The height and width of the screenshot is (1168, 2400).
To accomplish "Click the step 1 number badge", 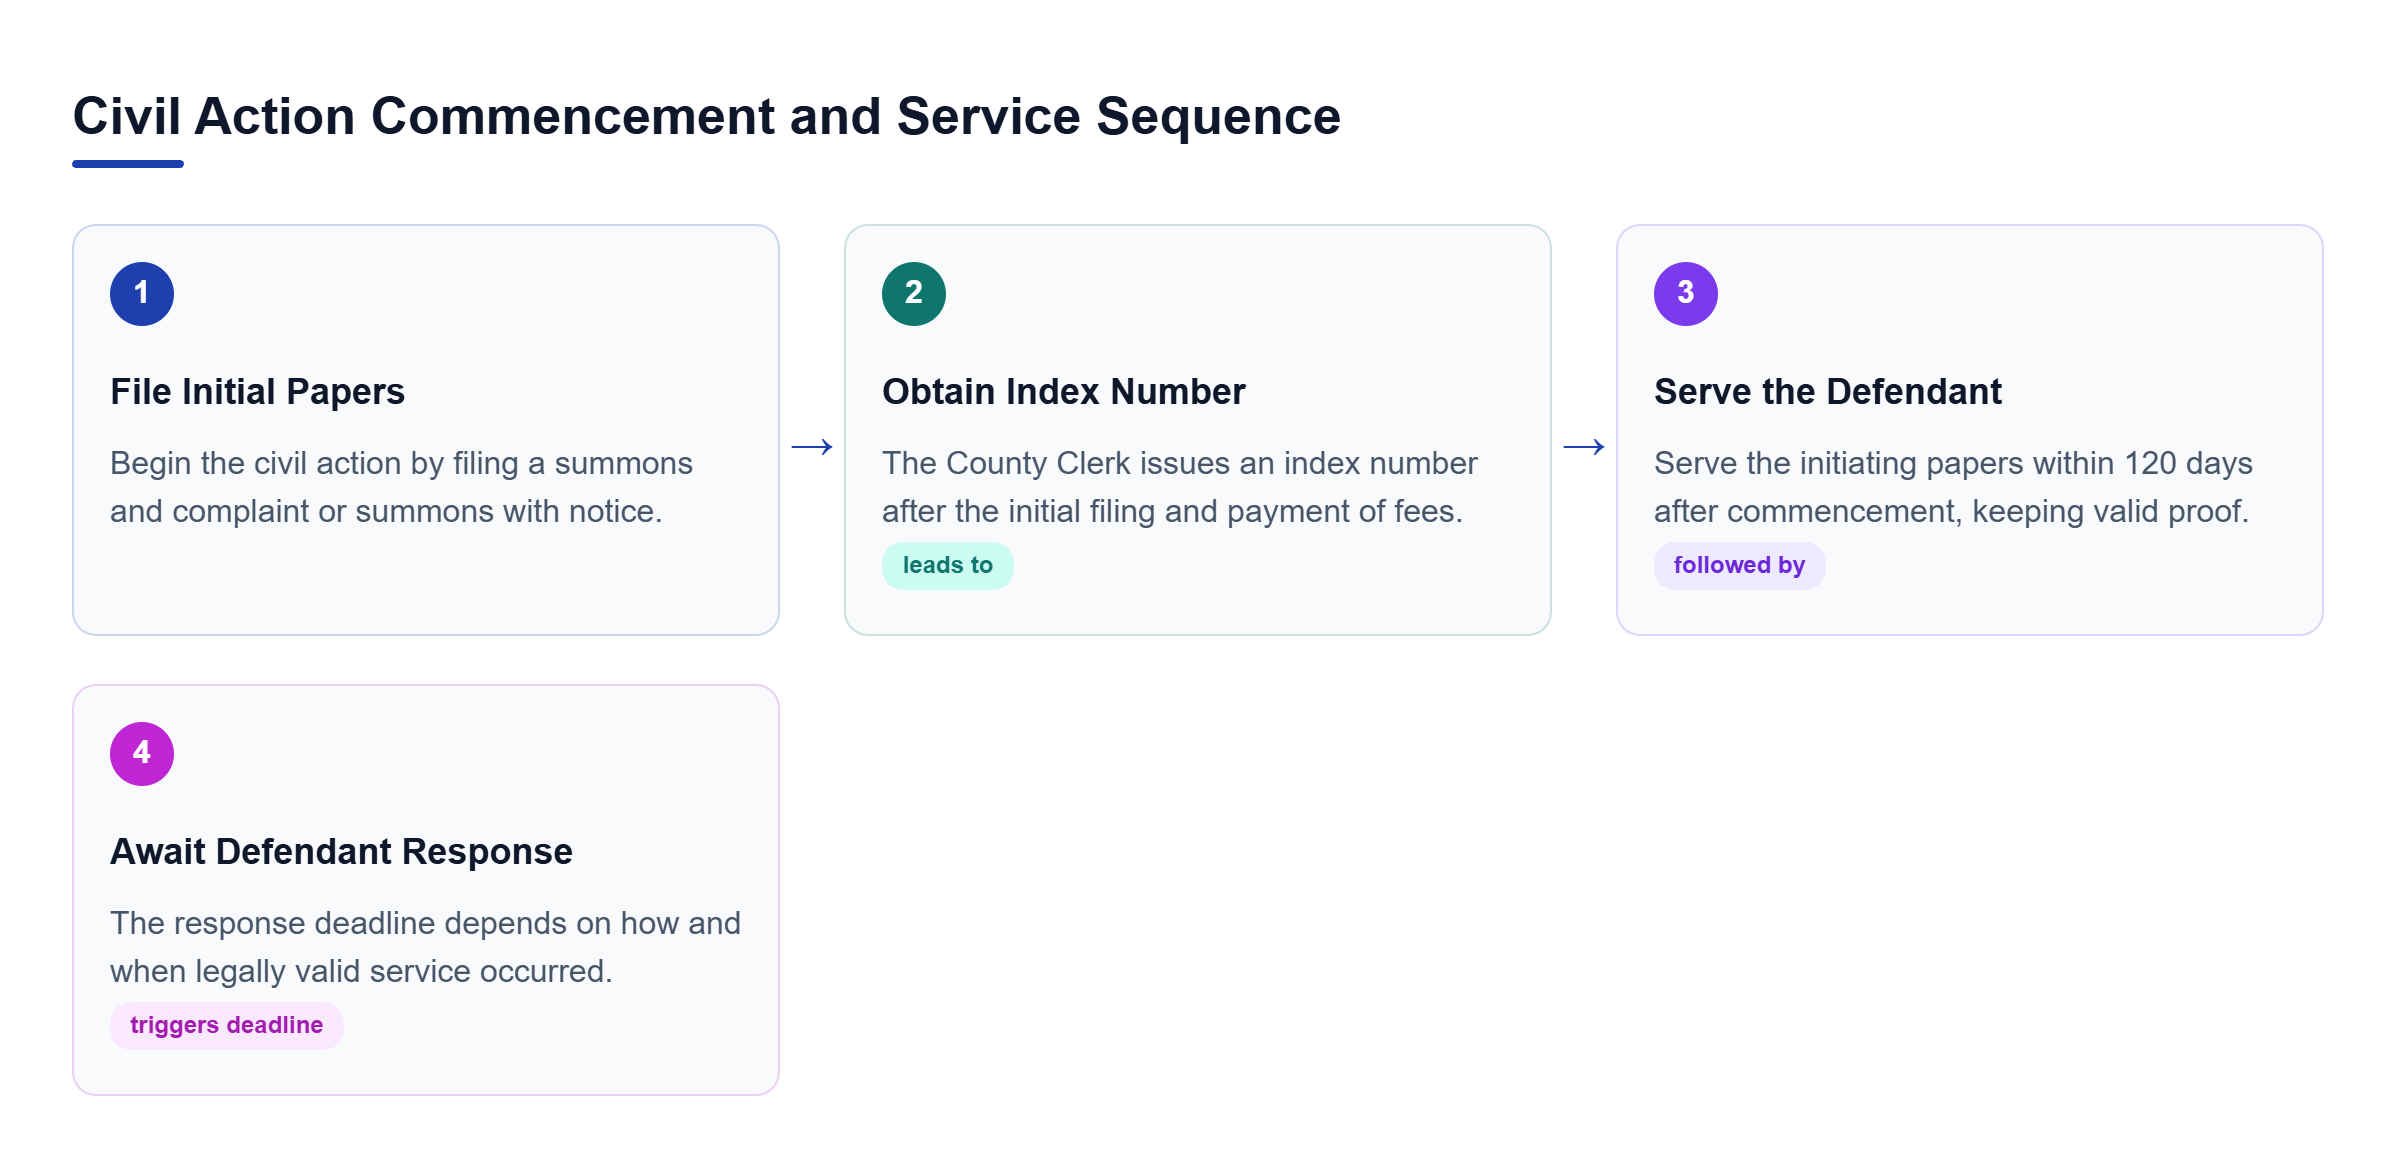I will 142,294.
